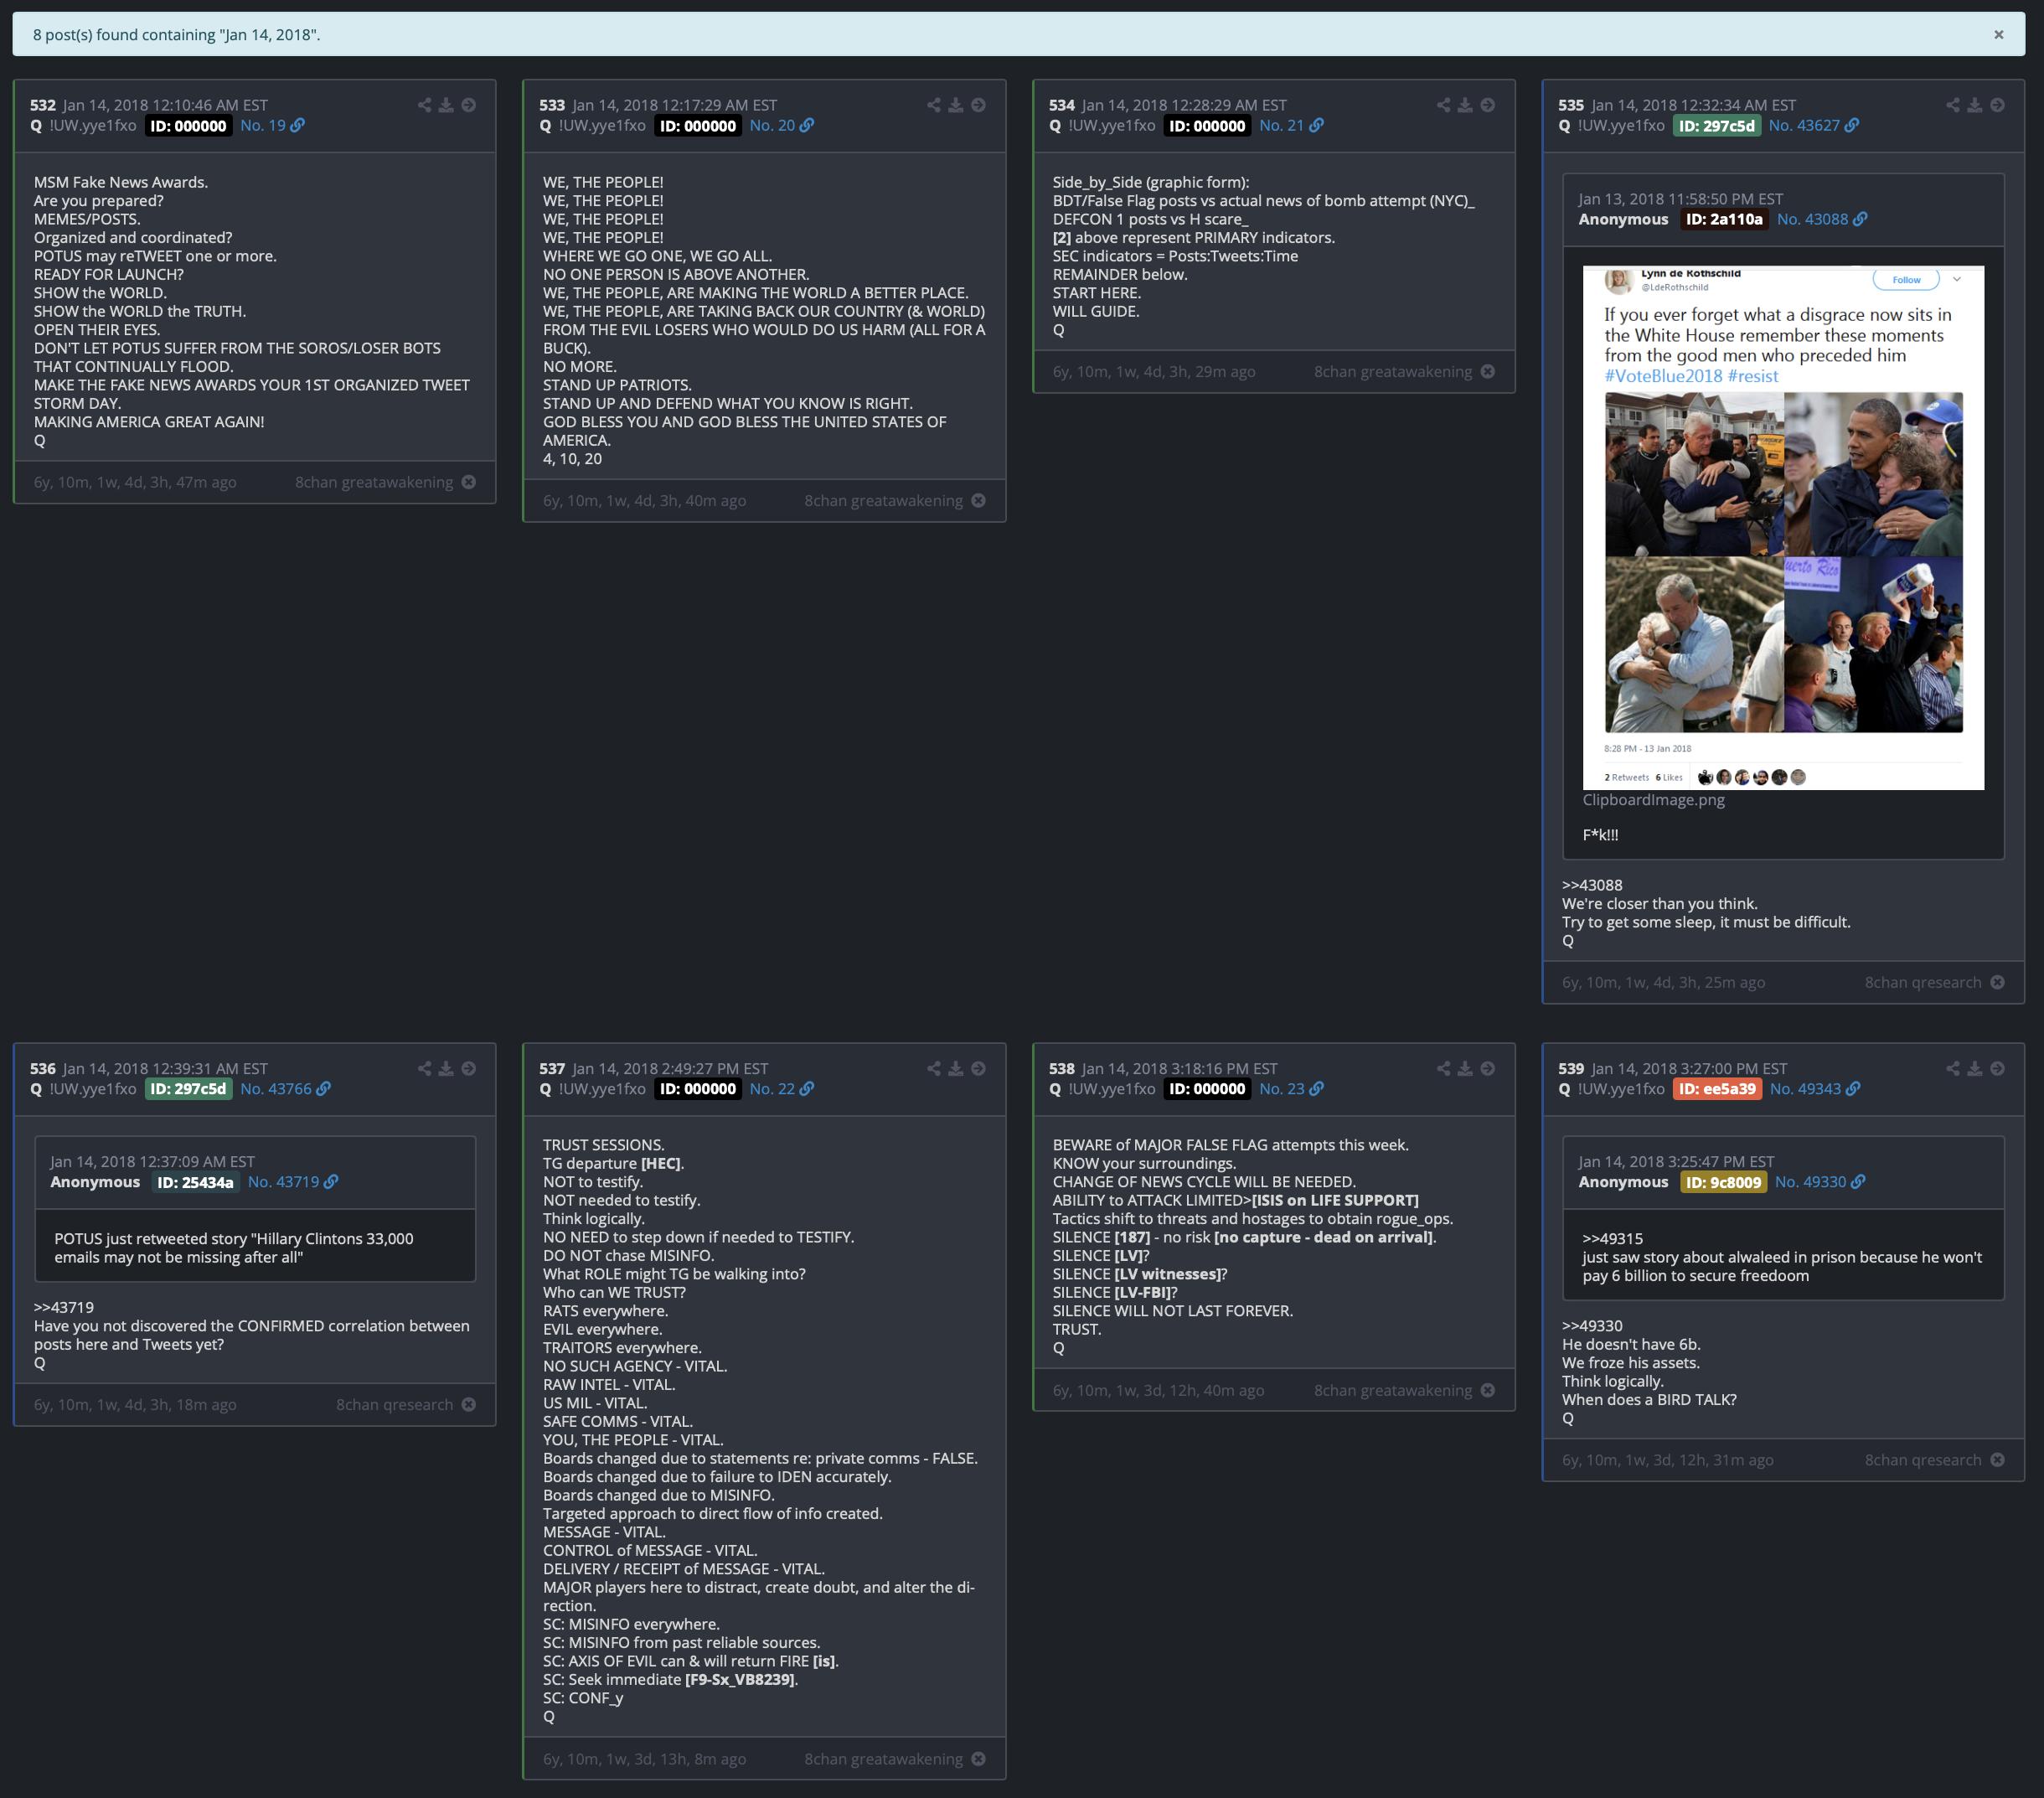
Task: Click 8chan greatawakening source on post 534
Action: pyautogui.click(x=1392, y=372)
